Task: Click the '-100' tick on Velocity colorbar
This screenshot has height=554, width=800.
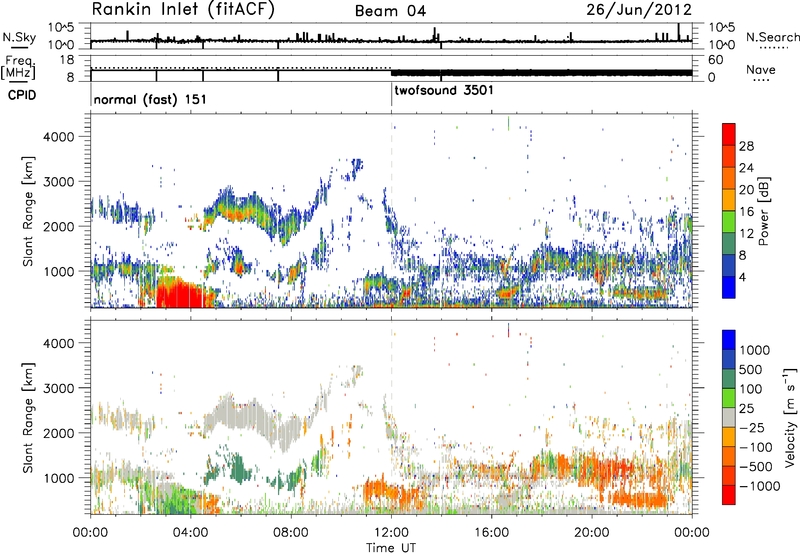Action: point(755,447)
